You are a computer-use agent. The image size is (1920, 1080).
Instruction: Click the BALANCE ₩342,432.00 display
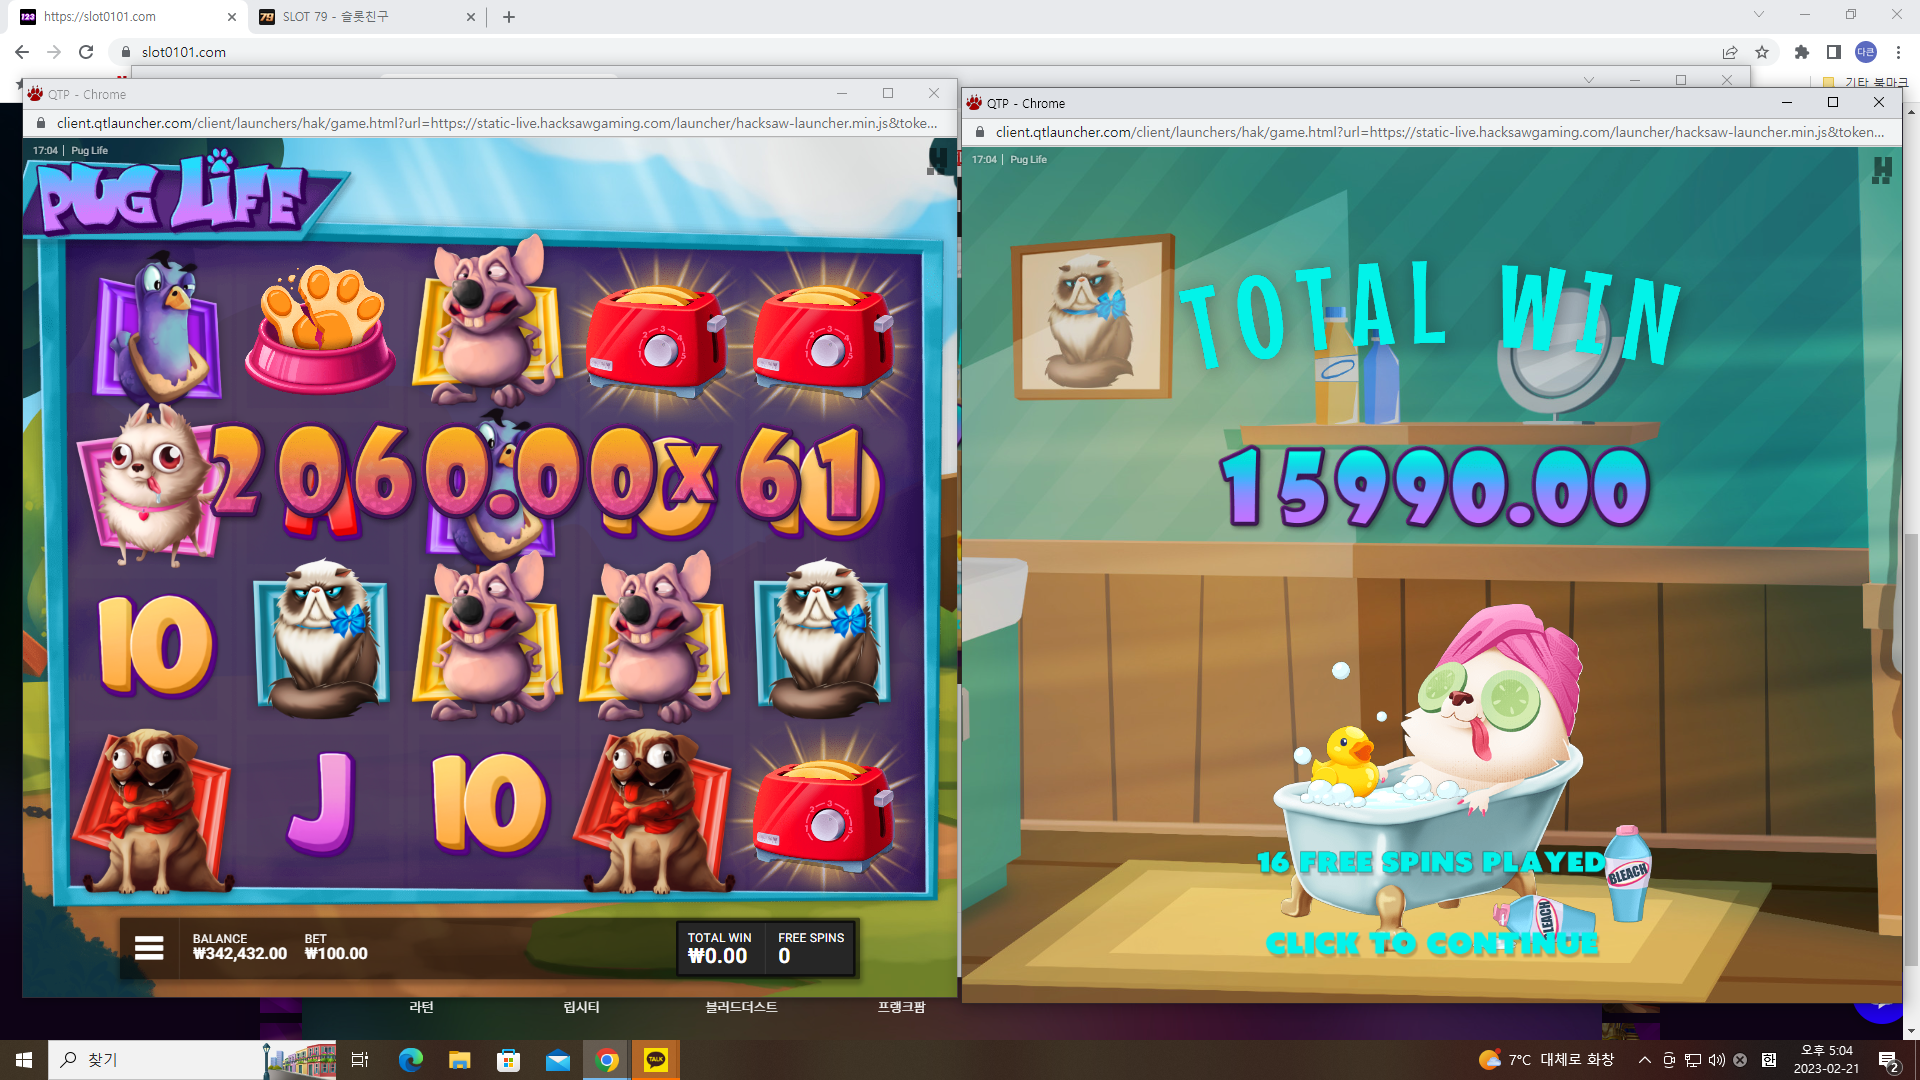[239, 947]
